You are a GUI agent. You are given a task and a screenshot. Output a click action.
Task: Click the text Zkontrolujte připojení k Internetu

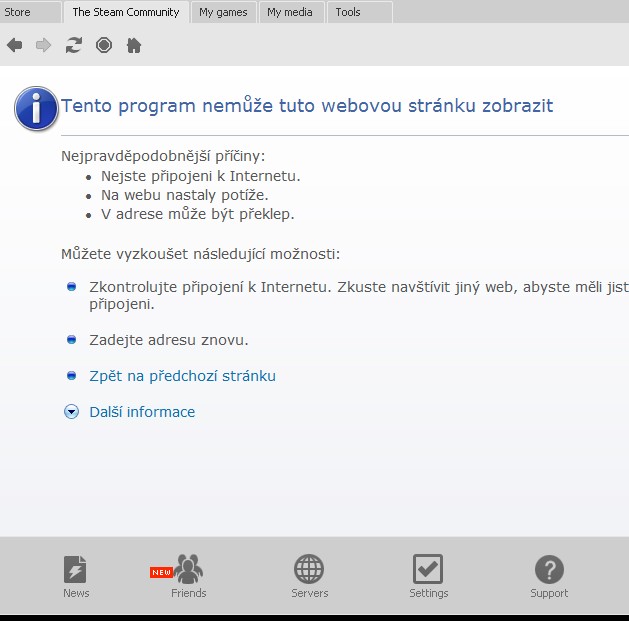(x=211, y=287)
